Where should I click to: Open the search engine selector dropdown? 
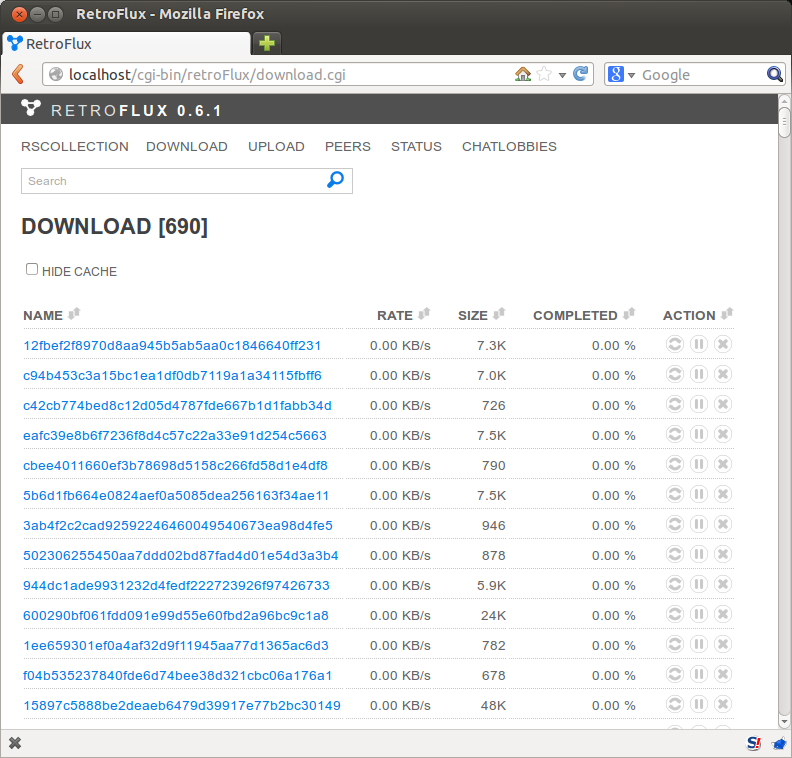click(631, 75)
